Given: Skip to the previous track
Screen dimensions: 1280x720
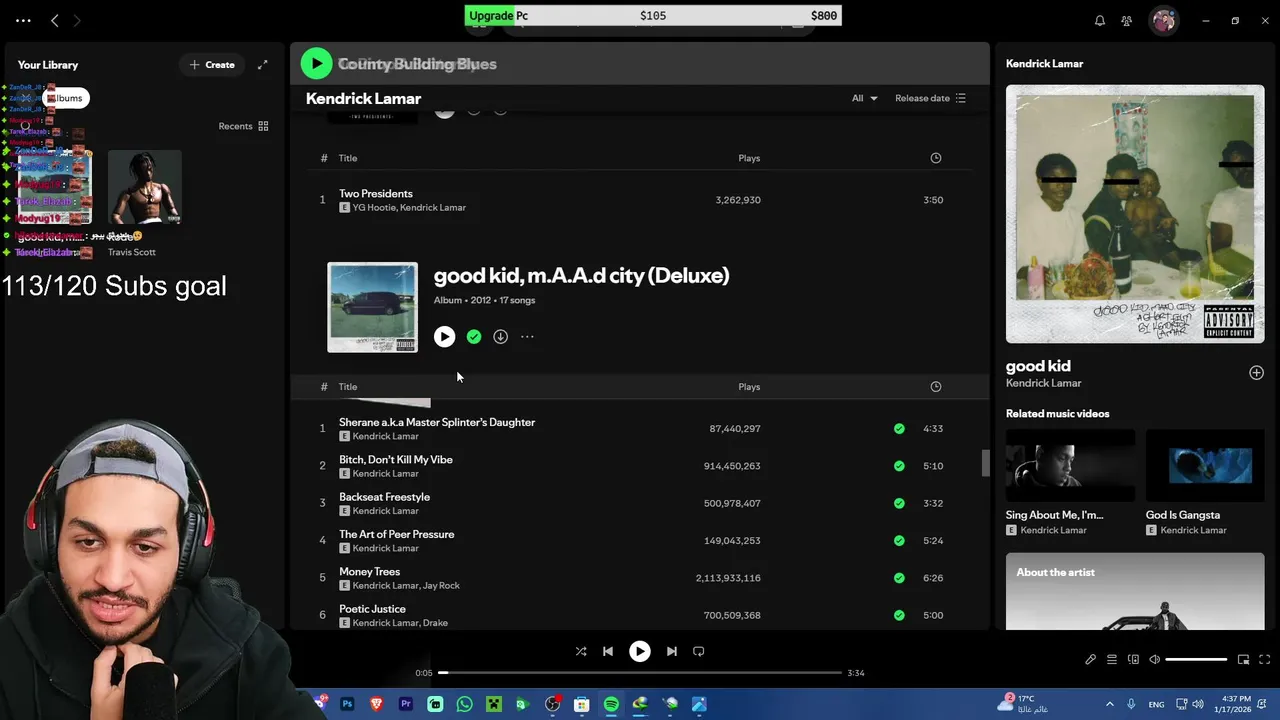Looking at the screenshot, I should coord(608,651).
